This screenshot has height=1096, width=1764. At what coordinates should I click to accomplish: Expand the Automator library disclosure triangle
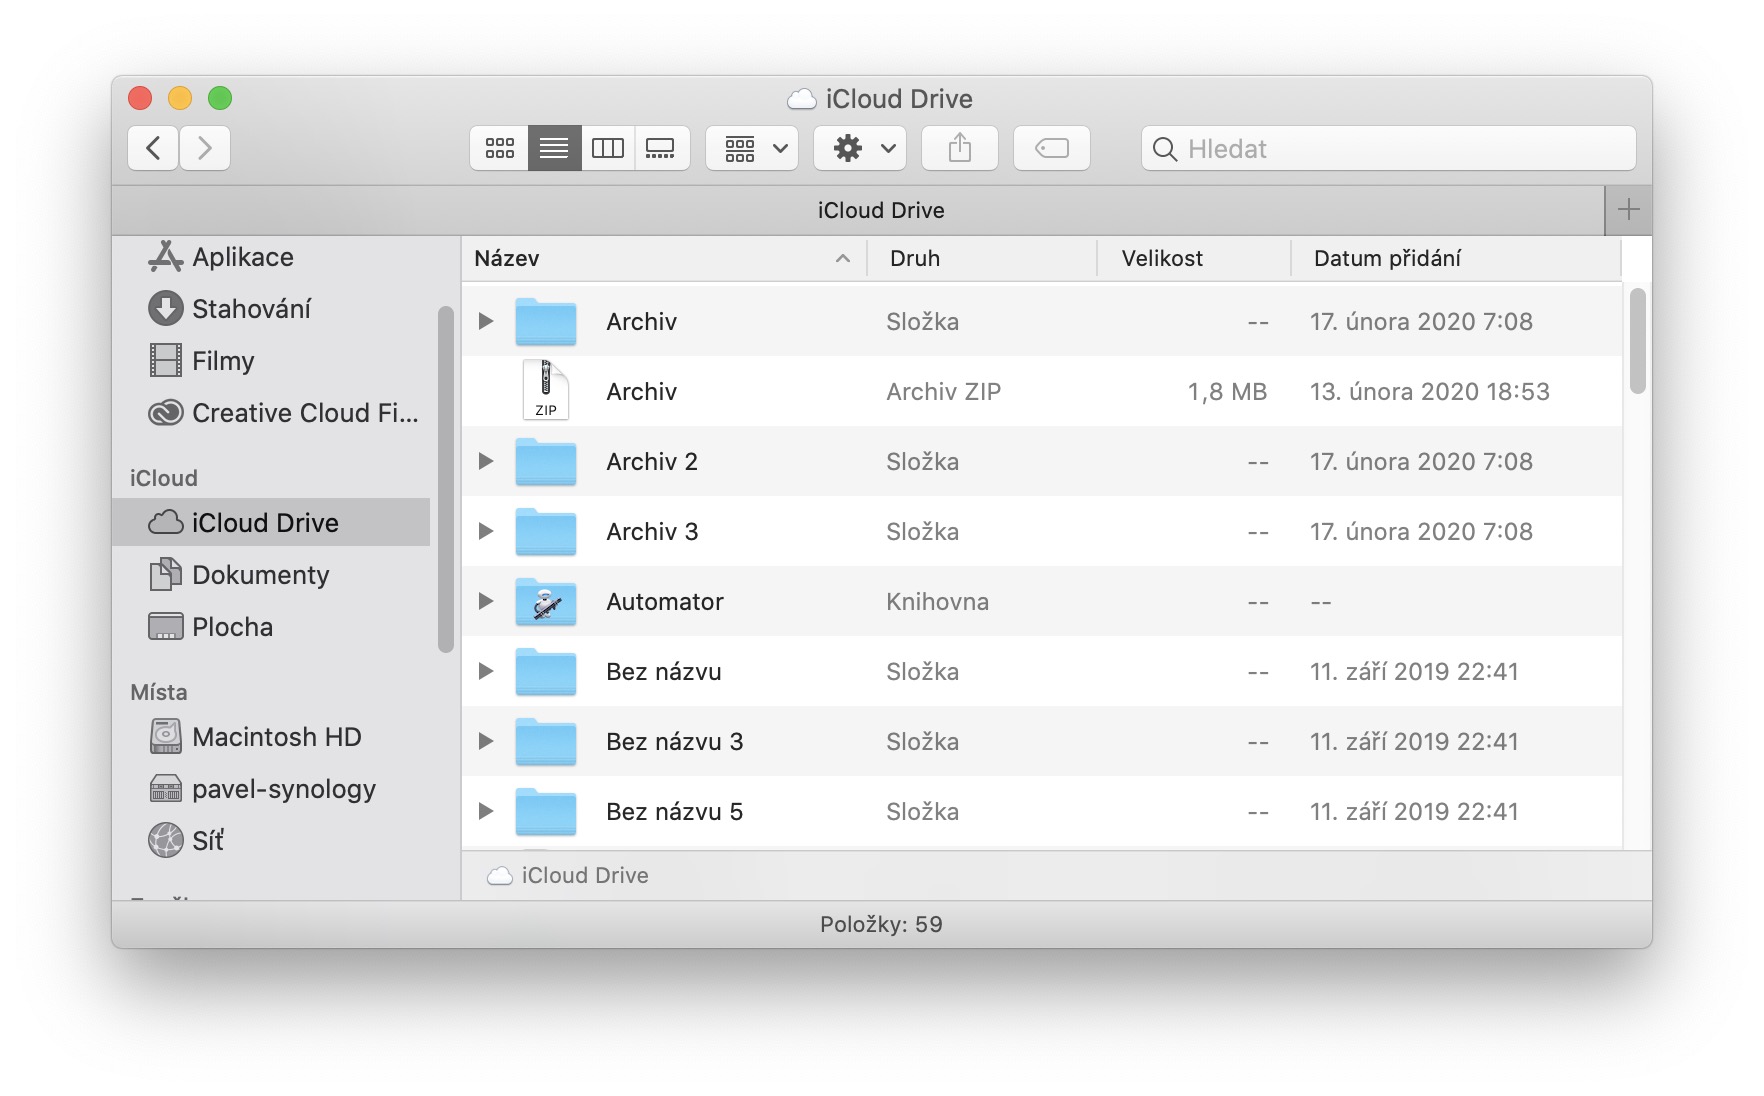[x=486, y=601]
